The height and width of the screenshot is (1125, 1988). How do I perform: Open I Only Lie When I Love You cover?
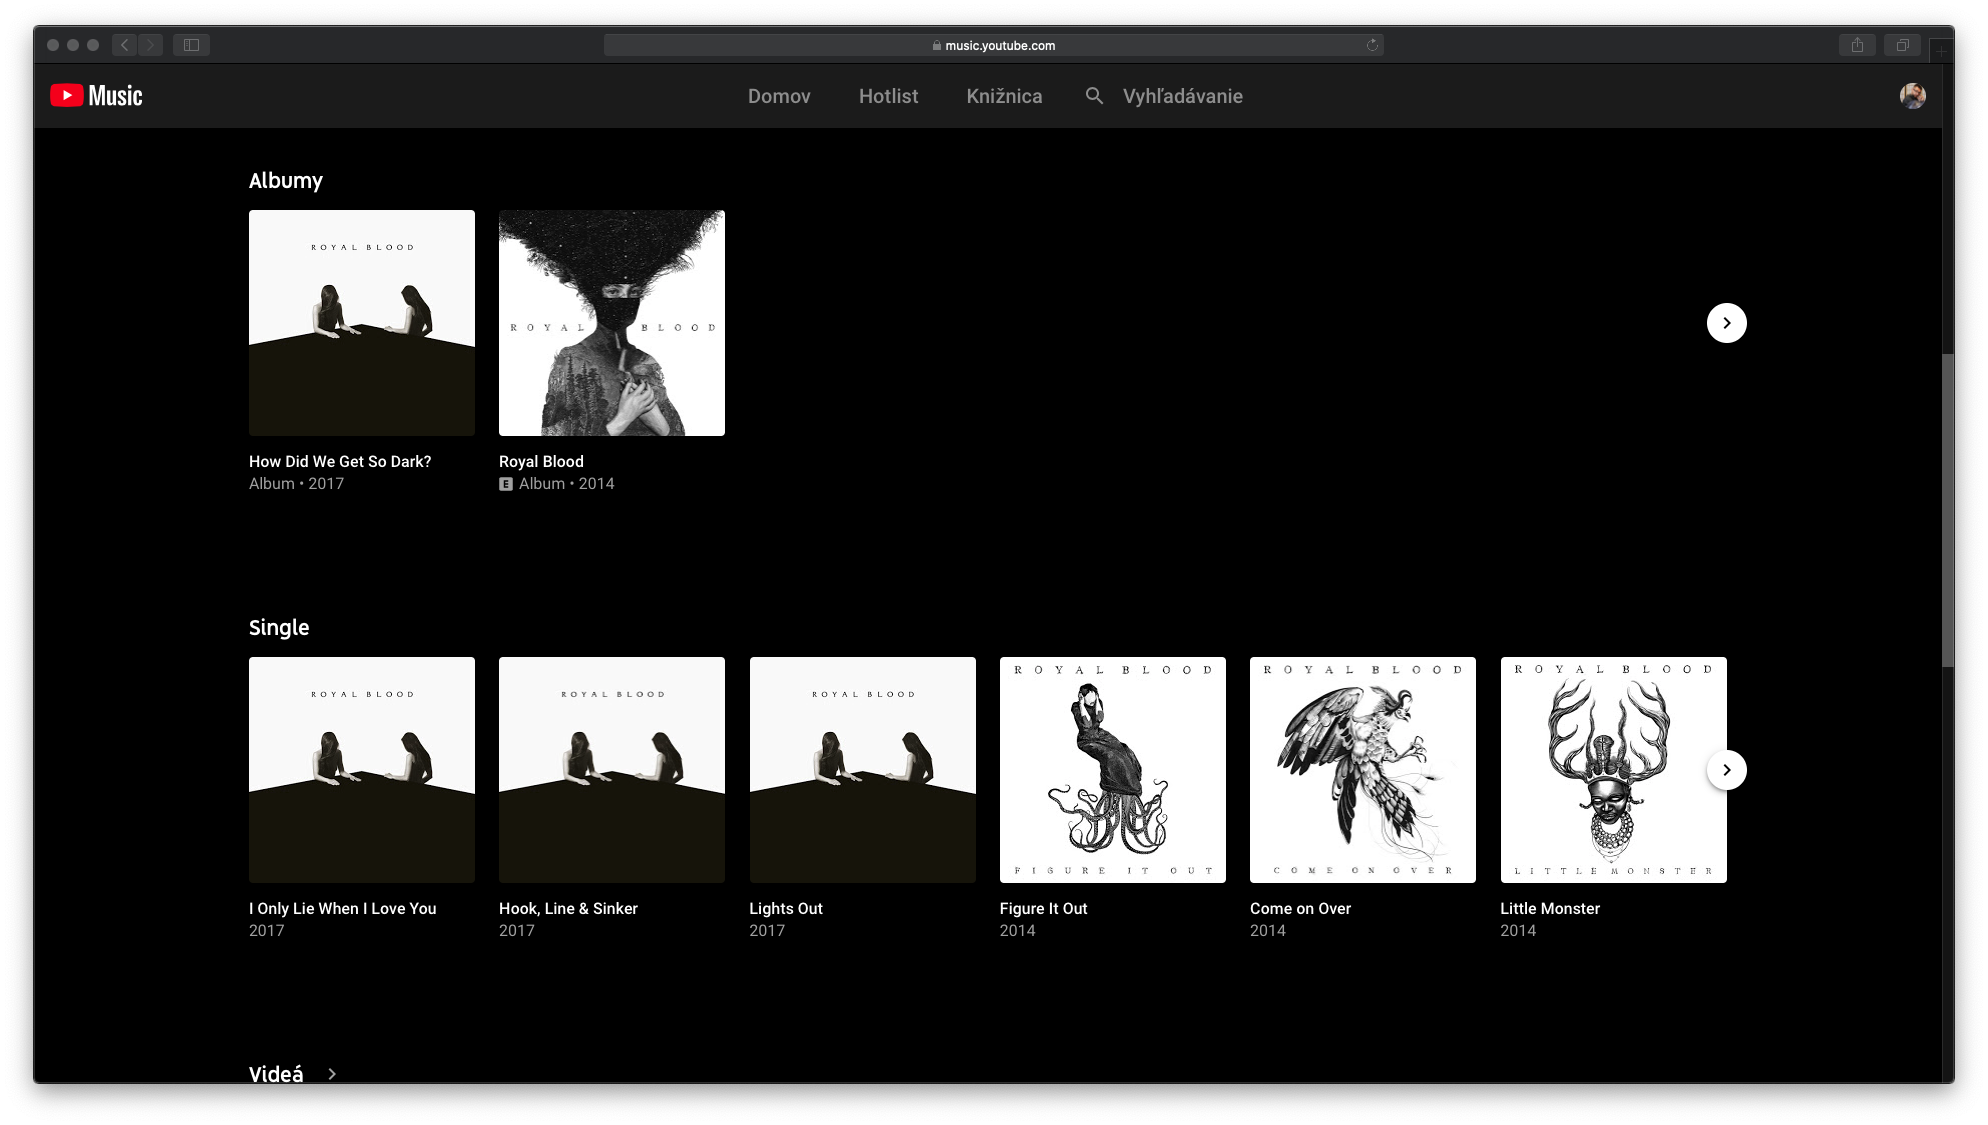pyautogui.click(x=362, y=770)
